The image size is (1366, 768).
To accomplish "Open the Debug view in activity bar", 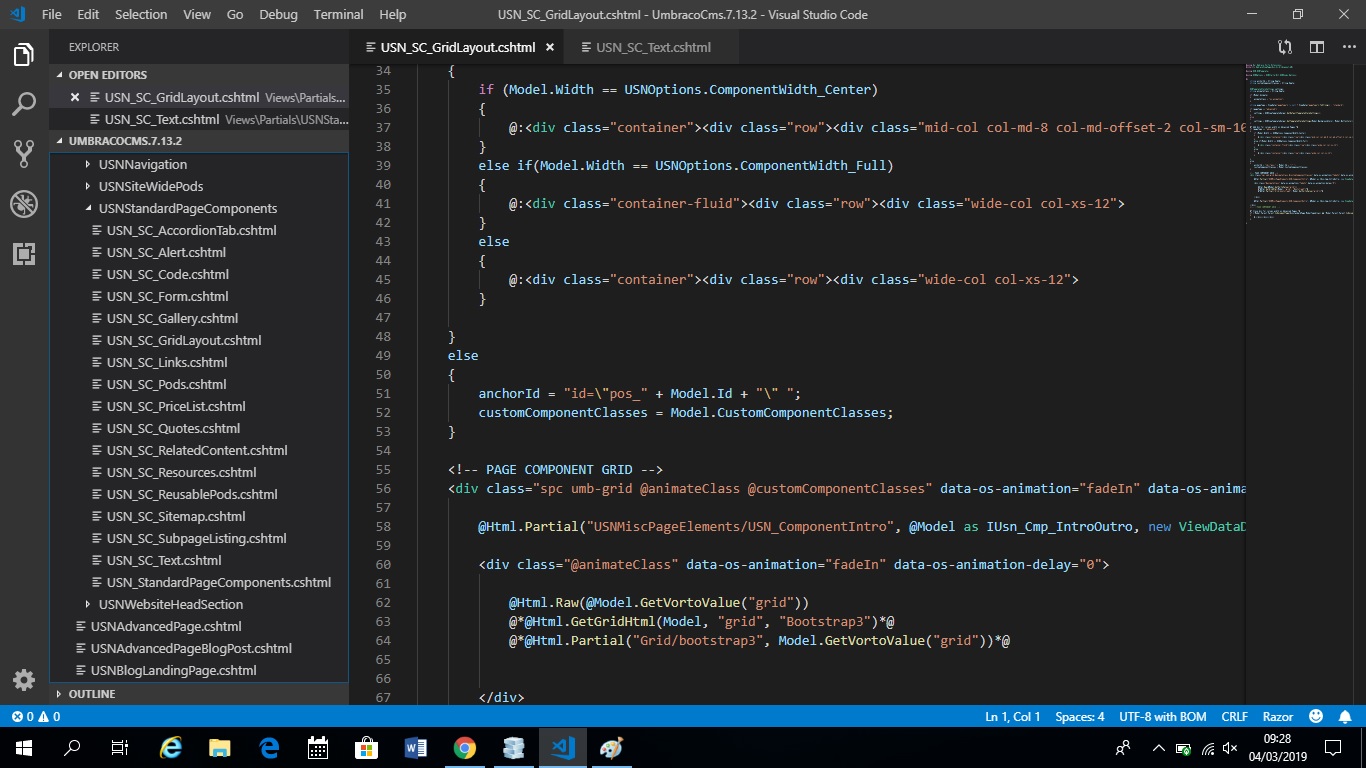I will click(24, 204).
